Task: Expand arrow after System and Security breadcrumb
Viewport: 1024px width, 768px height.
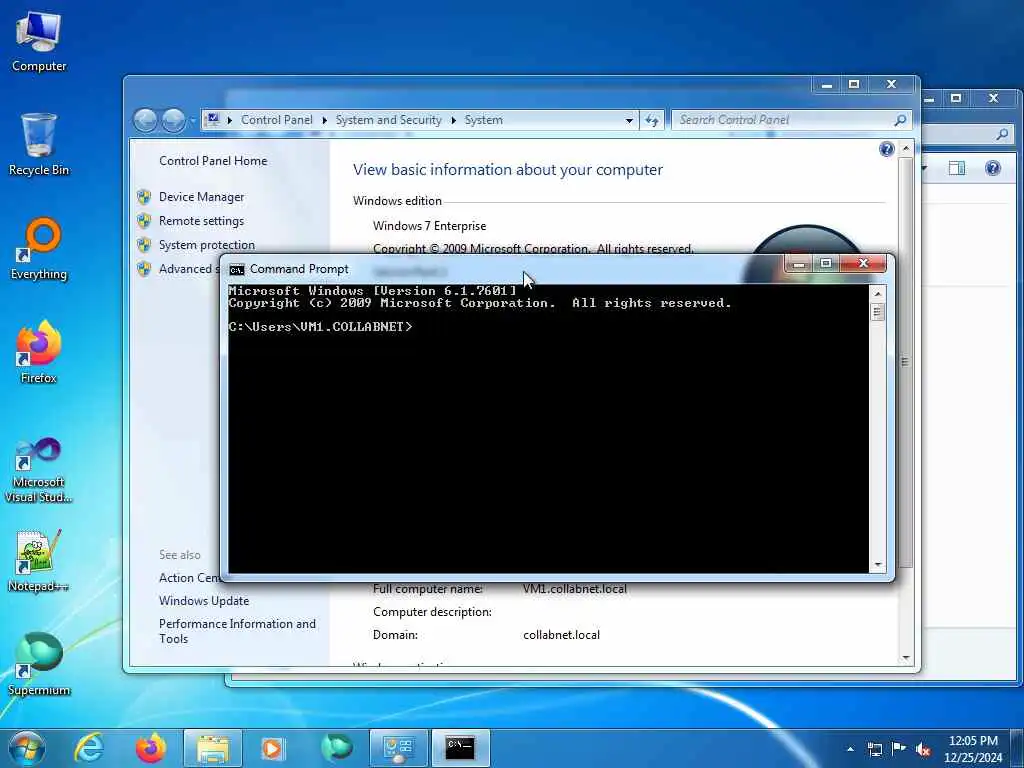Action: 453,120
